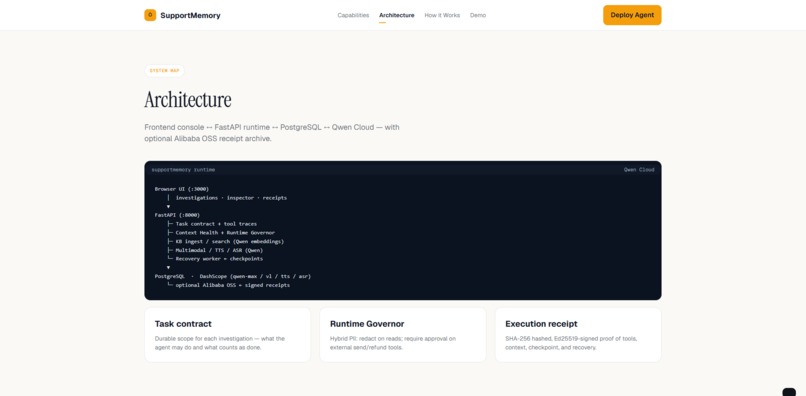Click 'KB ingest / search (Qwen embeddings)' line

coord(229,241)
